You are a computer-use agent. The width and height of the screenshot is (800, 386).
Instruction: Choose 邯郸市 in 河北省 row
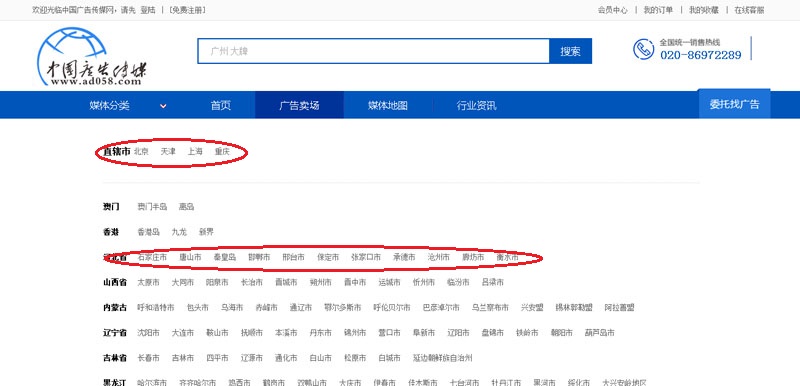pos(259,258)
